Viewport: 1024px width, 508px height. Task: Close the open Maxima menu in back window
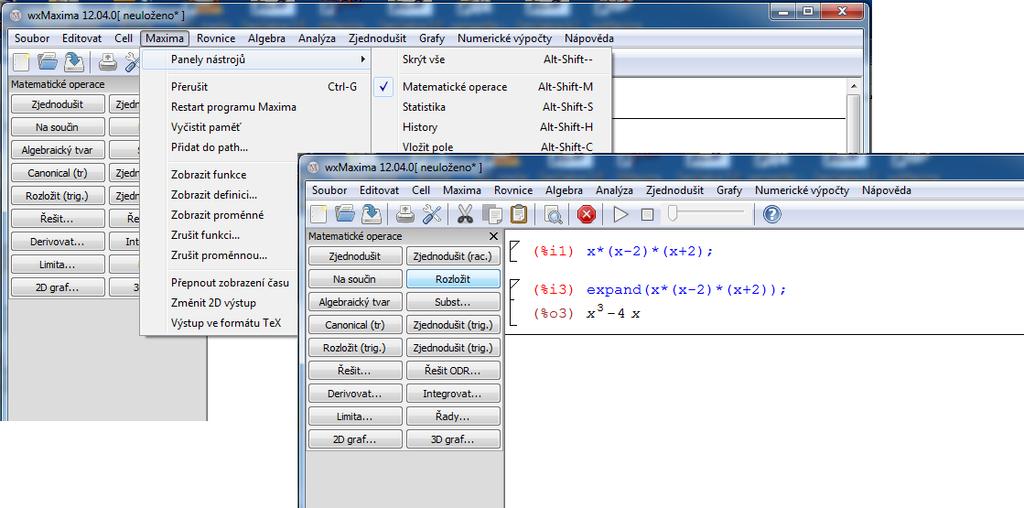click(x=165, y=39)
